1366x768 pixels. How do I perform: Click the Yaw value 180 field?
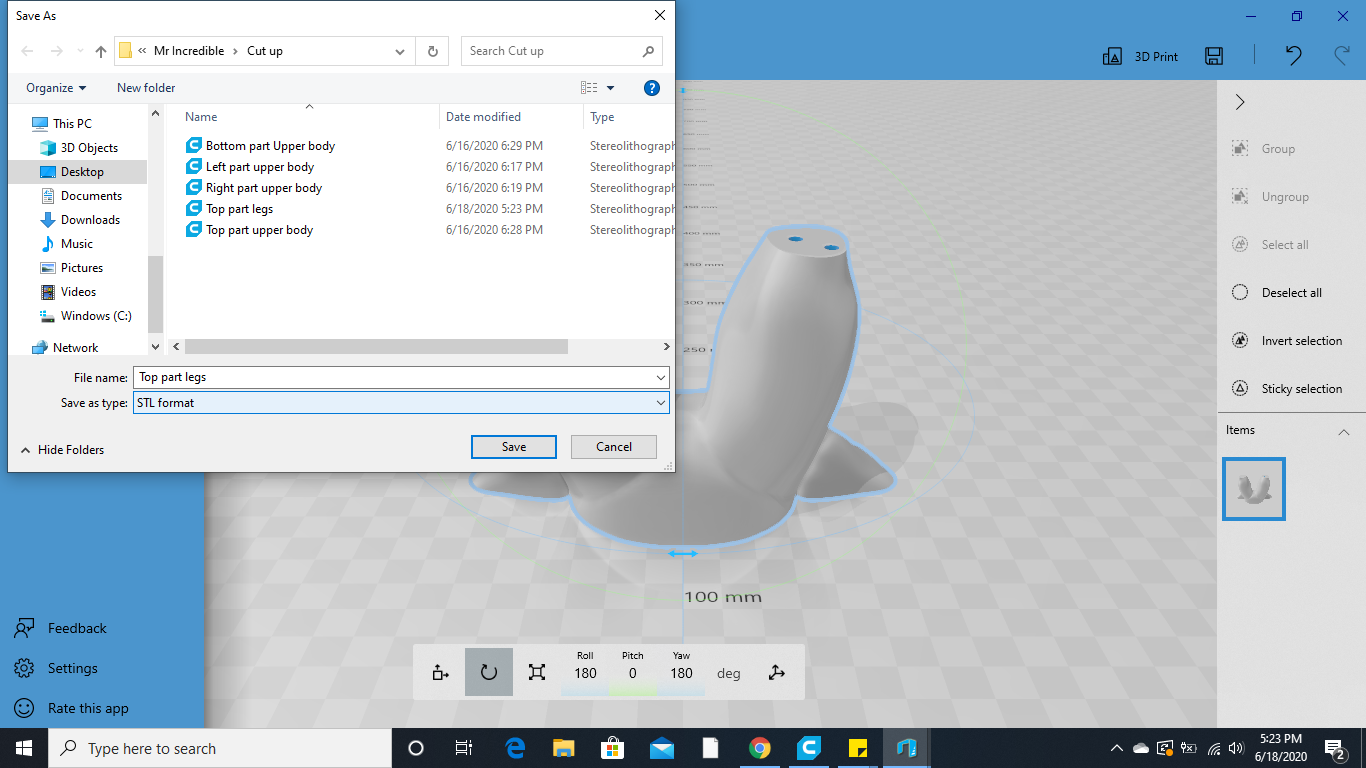point(682,673)
